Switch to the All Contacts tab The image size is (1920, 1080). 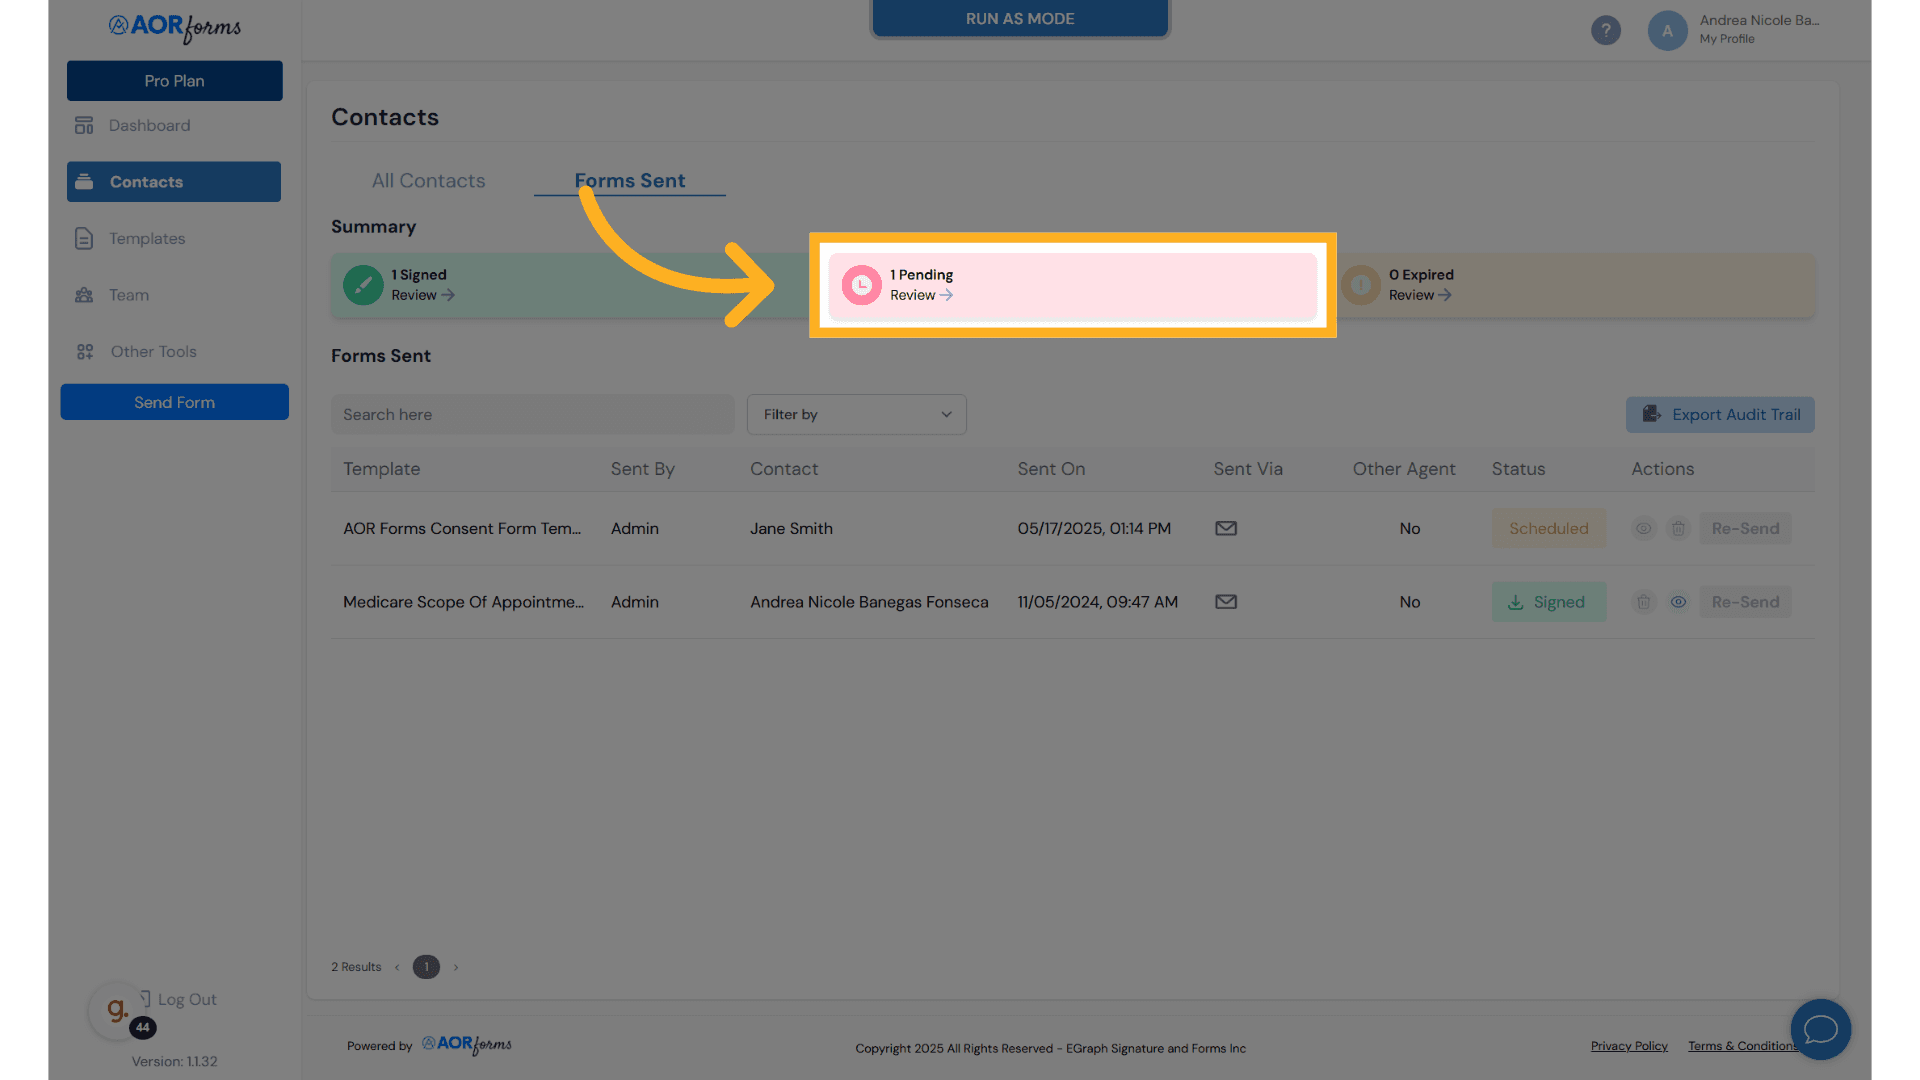tap(428, 181)
